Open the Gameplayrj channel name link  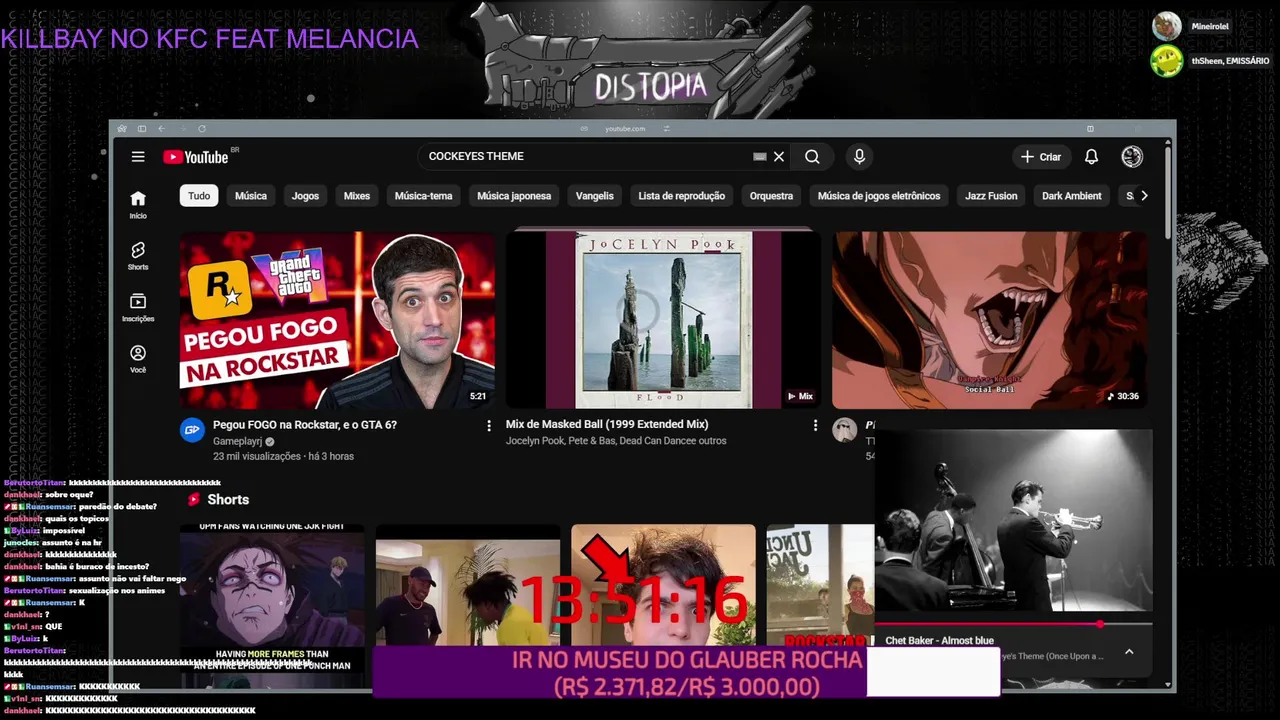[x=238, y=441]
